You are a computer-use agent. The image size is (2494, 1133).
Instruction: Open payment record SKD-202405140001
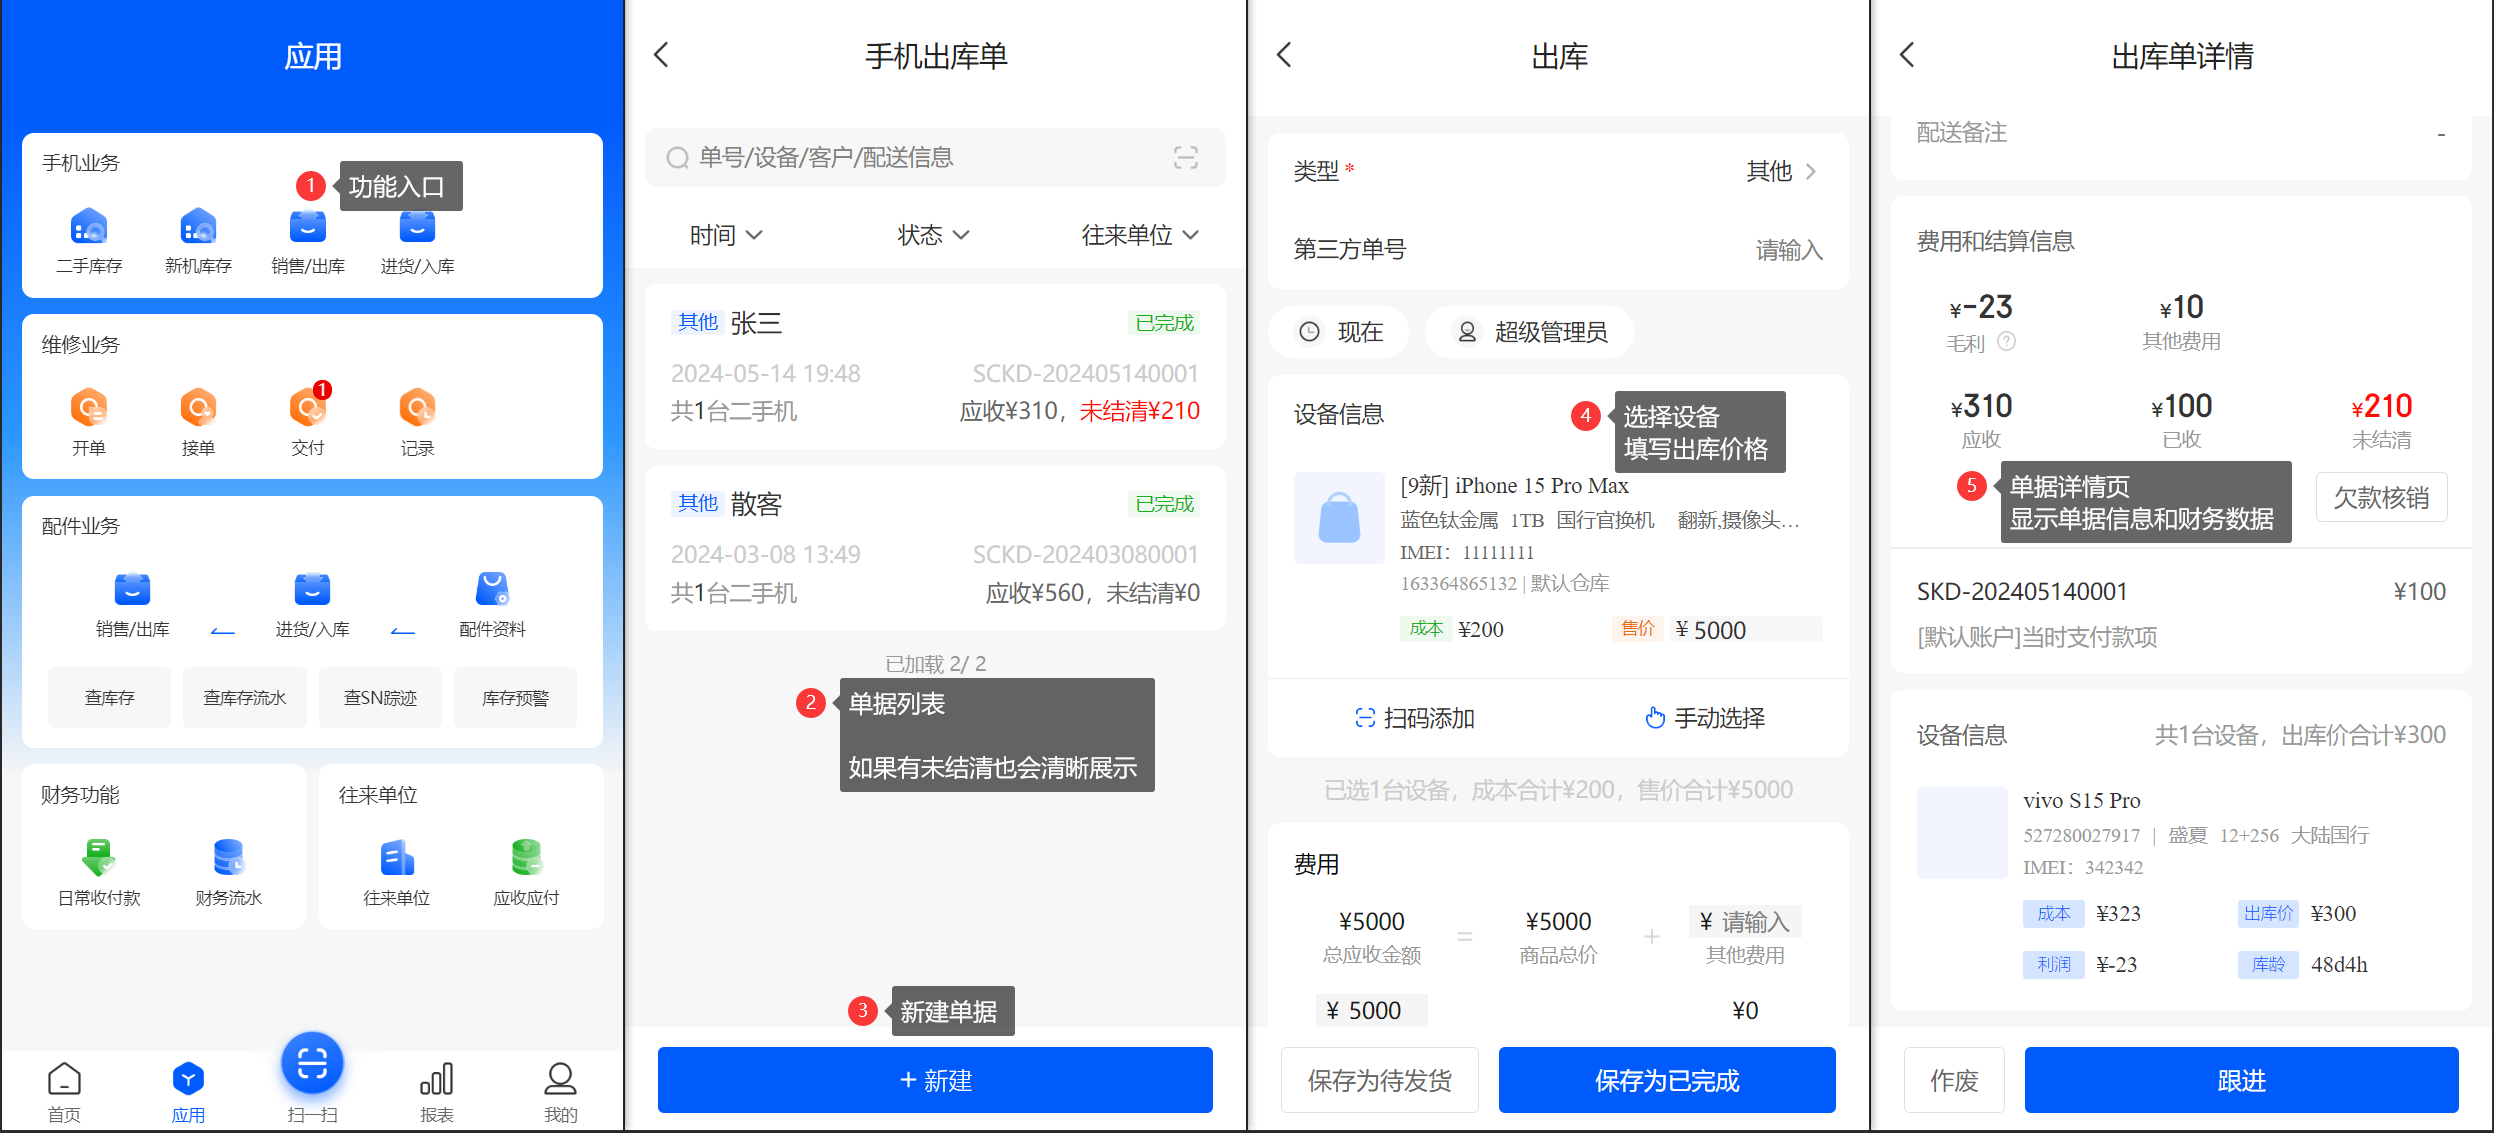tap(2181, 612)
